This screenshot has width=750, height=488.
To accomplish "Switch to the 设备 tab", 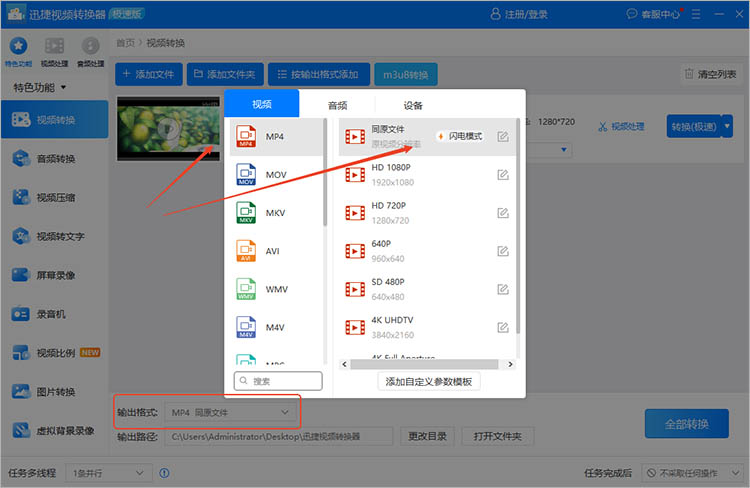I will click(413, 105).
